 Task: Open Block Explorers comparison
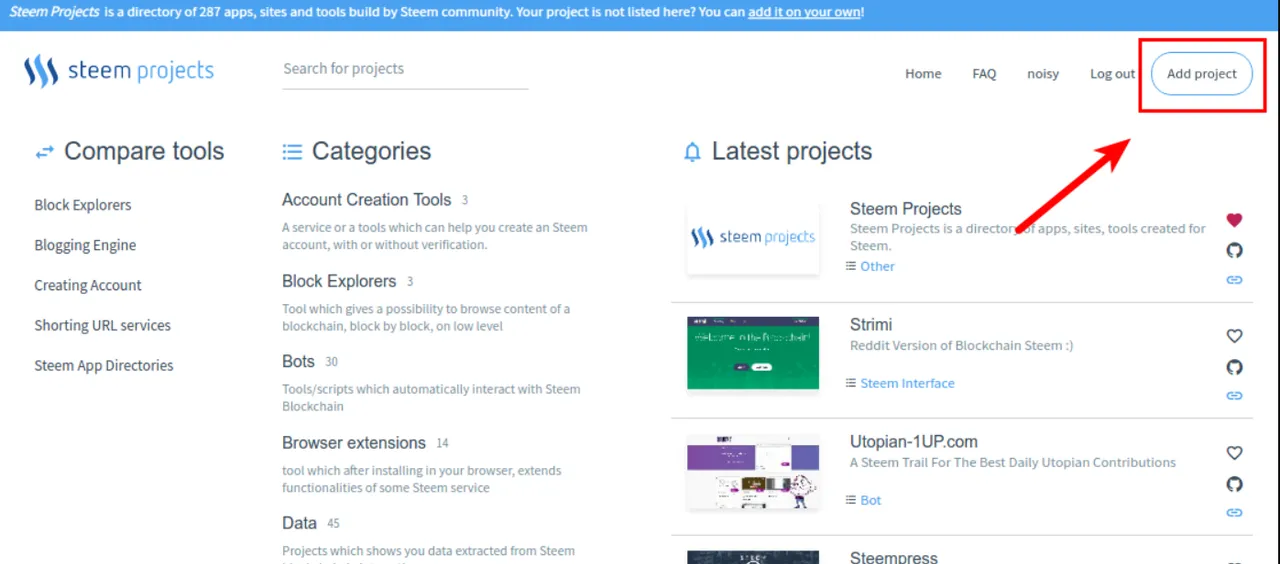tap(83, 205)
